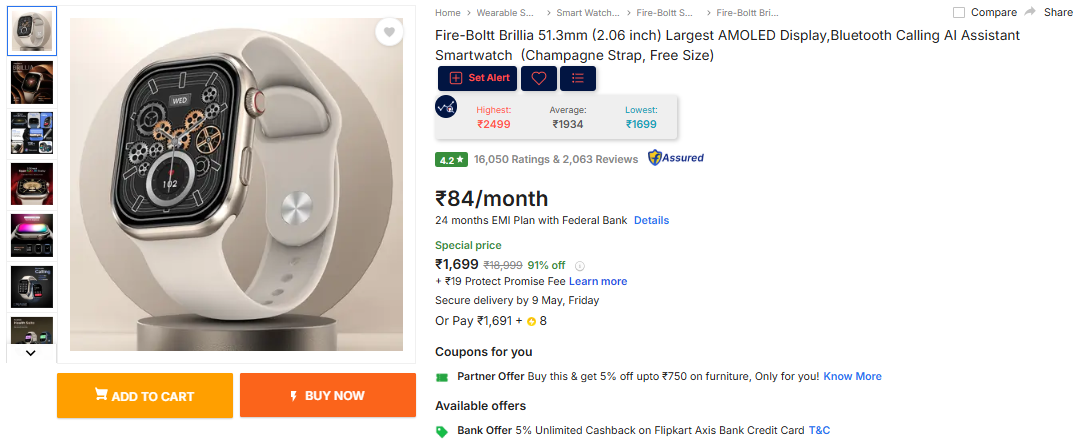The height and width of the screenshot is (440, 1083).
Task: Open EMI plan Details link
Action: pyautogui.click(x=651, y=220)
